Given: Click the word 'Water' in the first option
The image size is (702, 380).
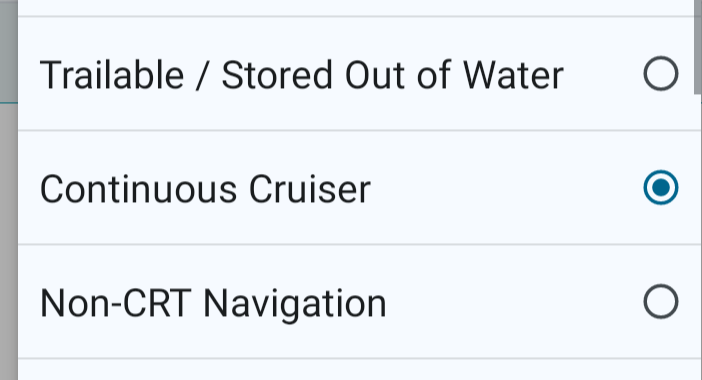Looking at the screenshot, I should click(513, 75).
